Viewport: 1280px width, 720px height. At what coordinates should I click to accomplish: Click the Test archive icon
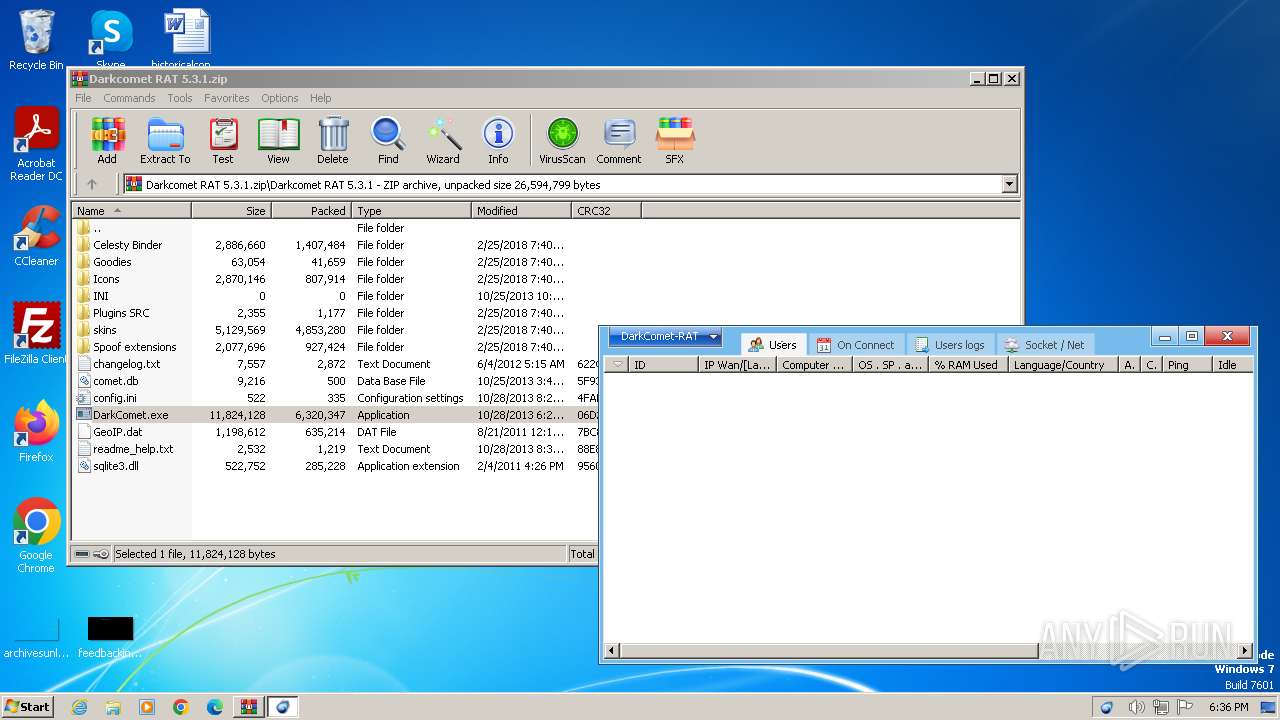[223, 141]
